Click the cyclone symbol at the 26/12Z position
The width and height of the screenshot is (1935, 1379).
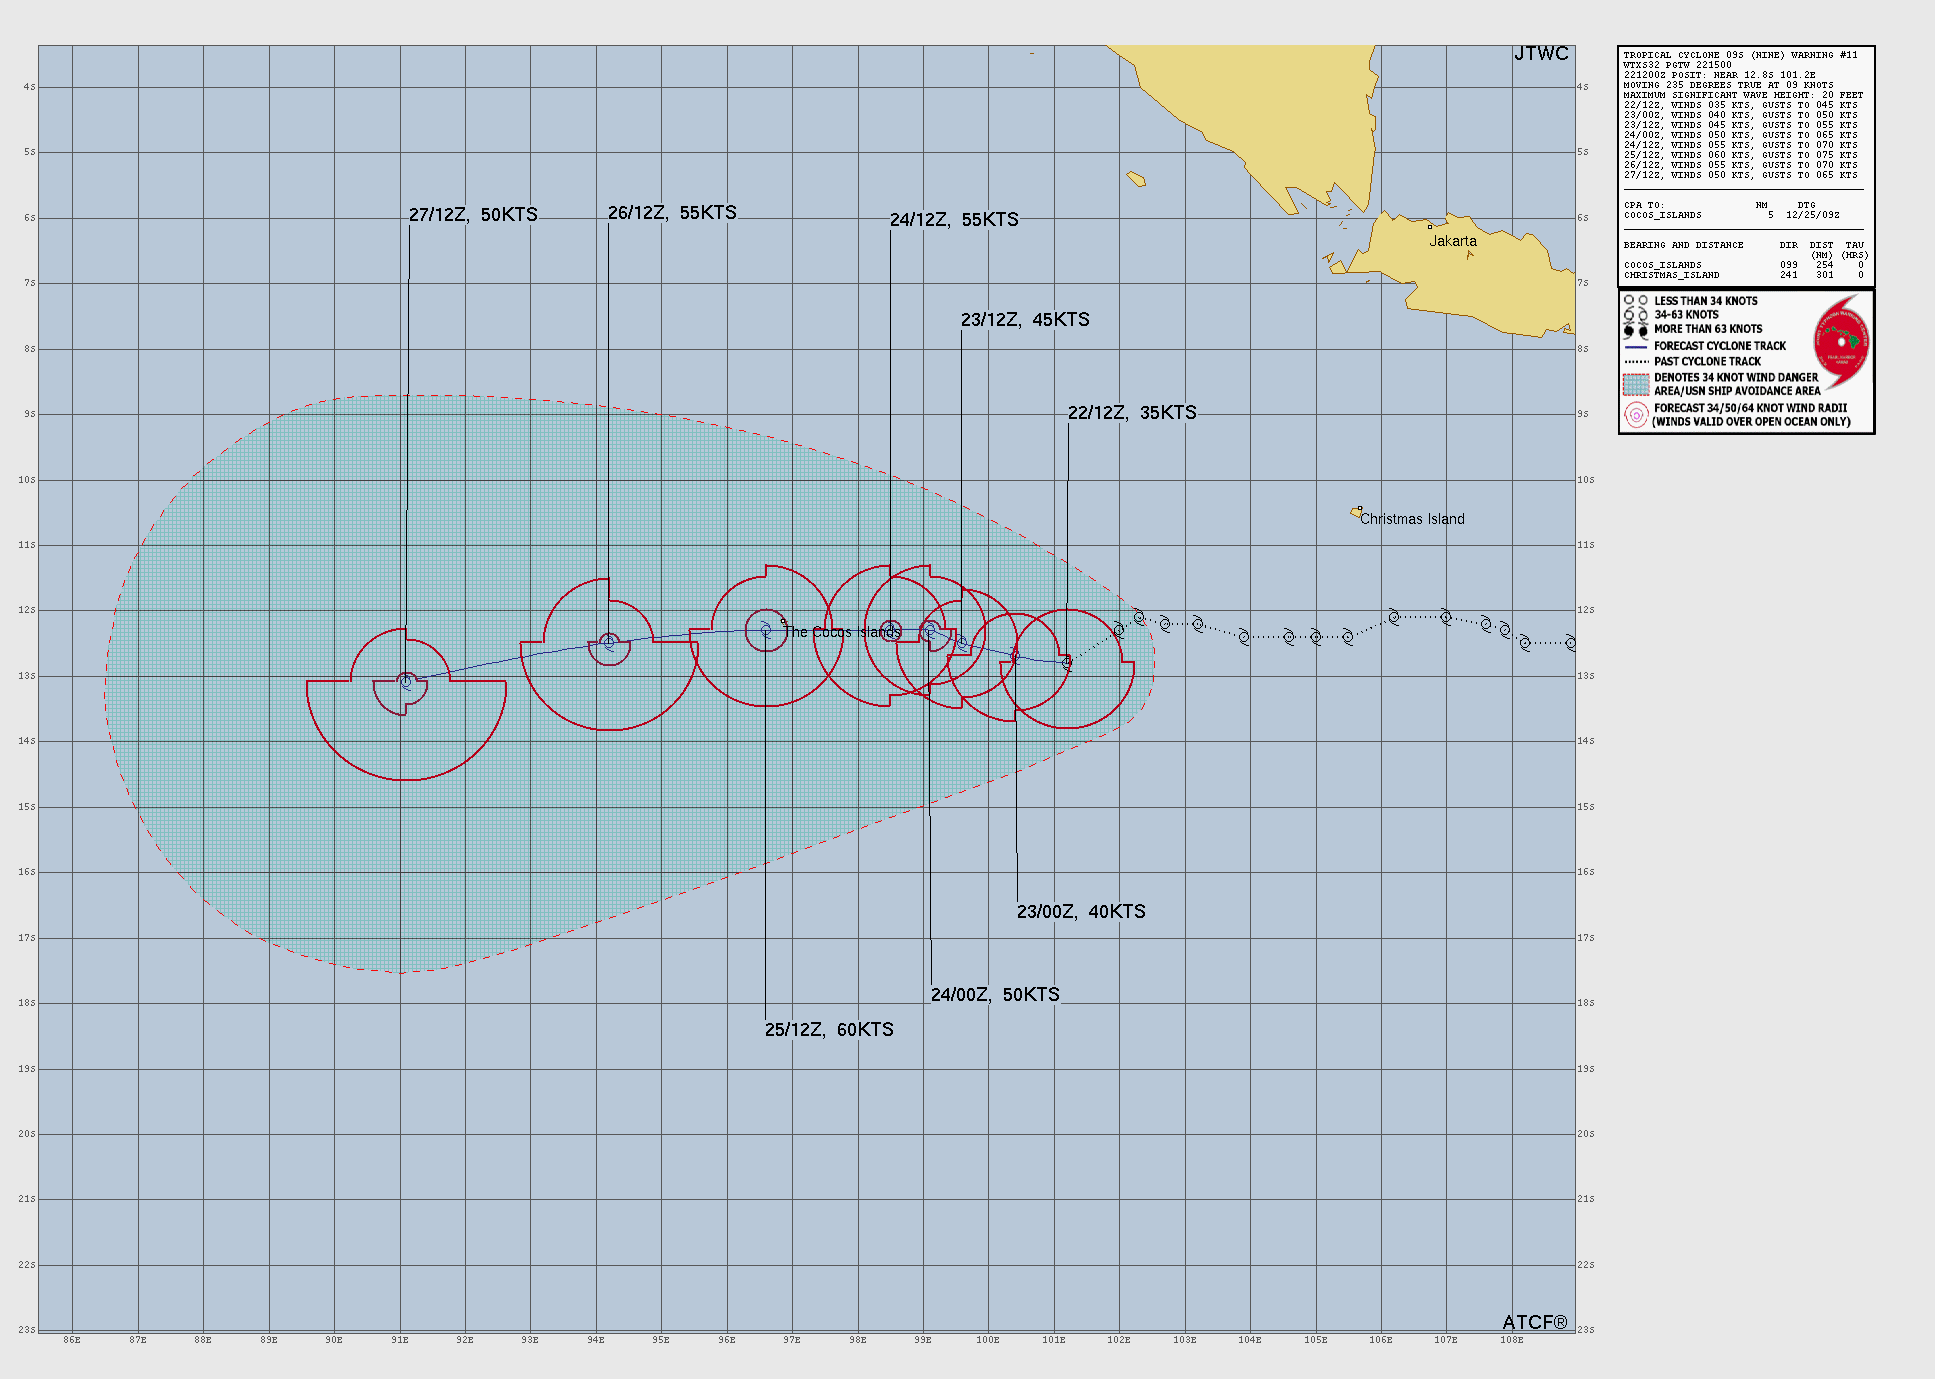(x=608, y=642)
